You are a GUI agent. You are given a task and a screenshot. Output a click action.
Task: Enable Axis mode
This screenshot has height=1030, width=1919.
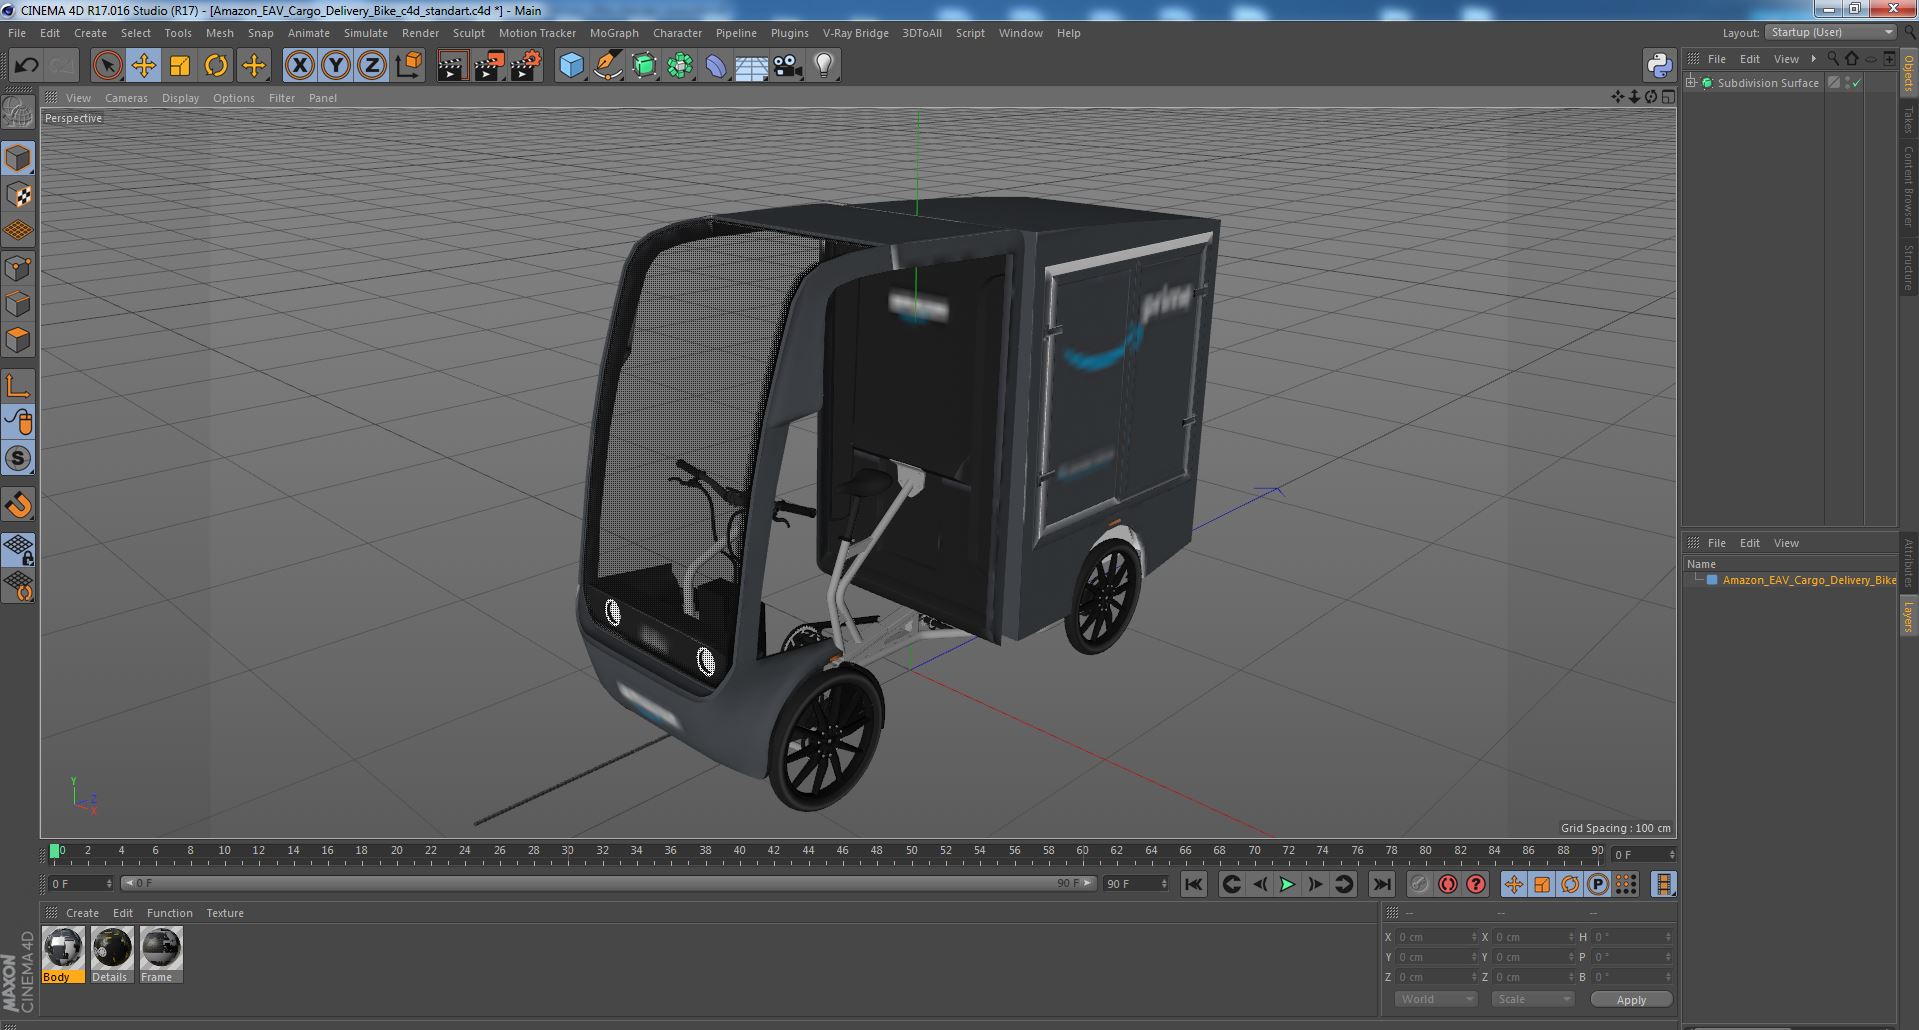coord(18,386)
